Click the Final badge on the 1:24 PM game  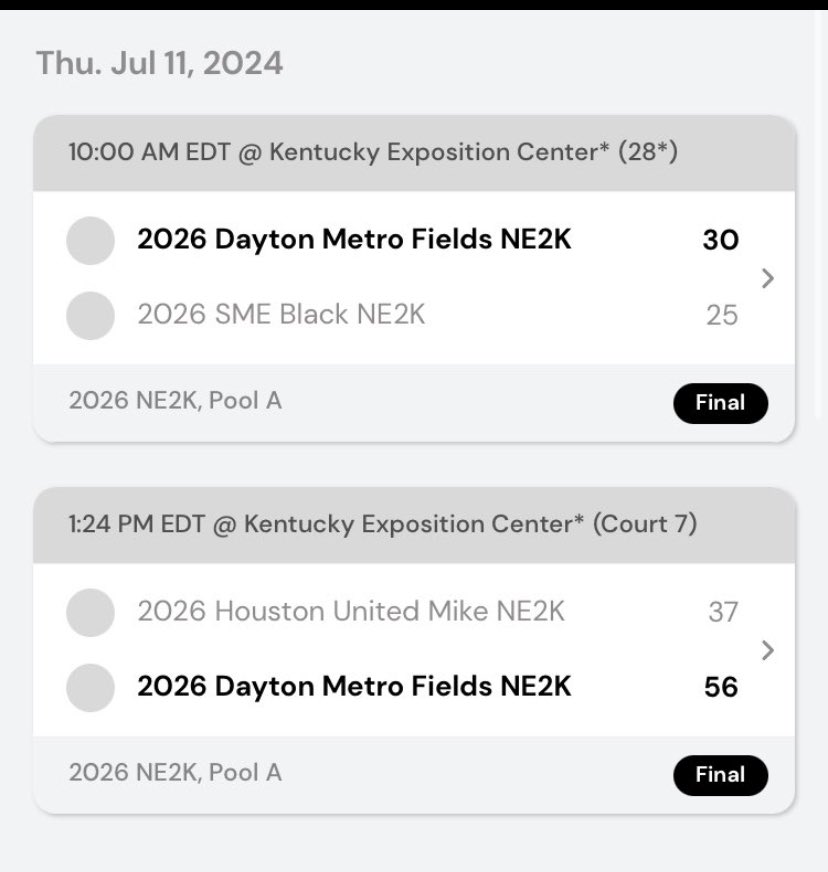click(x=720, y=775)
